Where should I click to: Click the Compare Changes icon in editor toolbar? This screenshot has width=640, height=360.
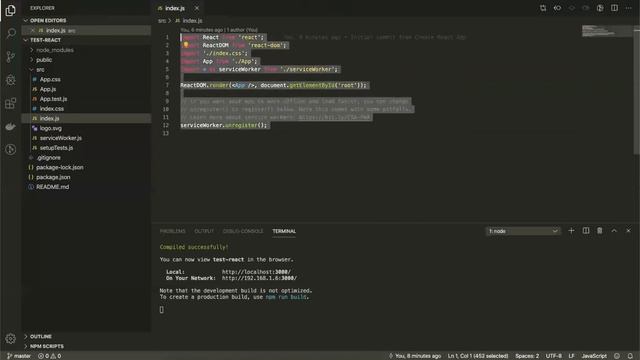pos(543,8)
